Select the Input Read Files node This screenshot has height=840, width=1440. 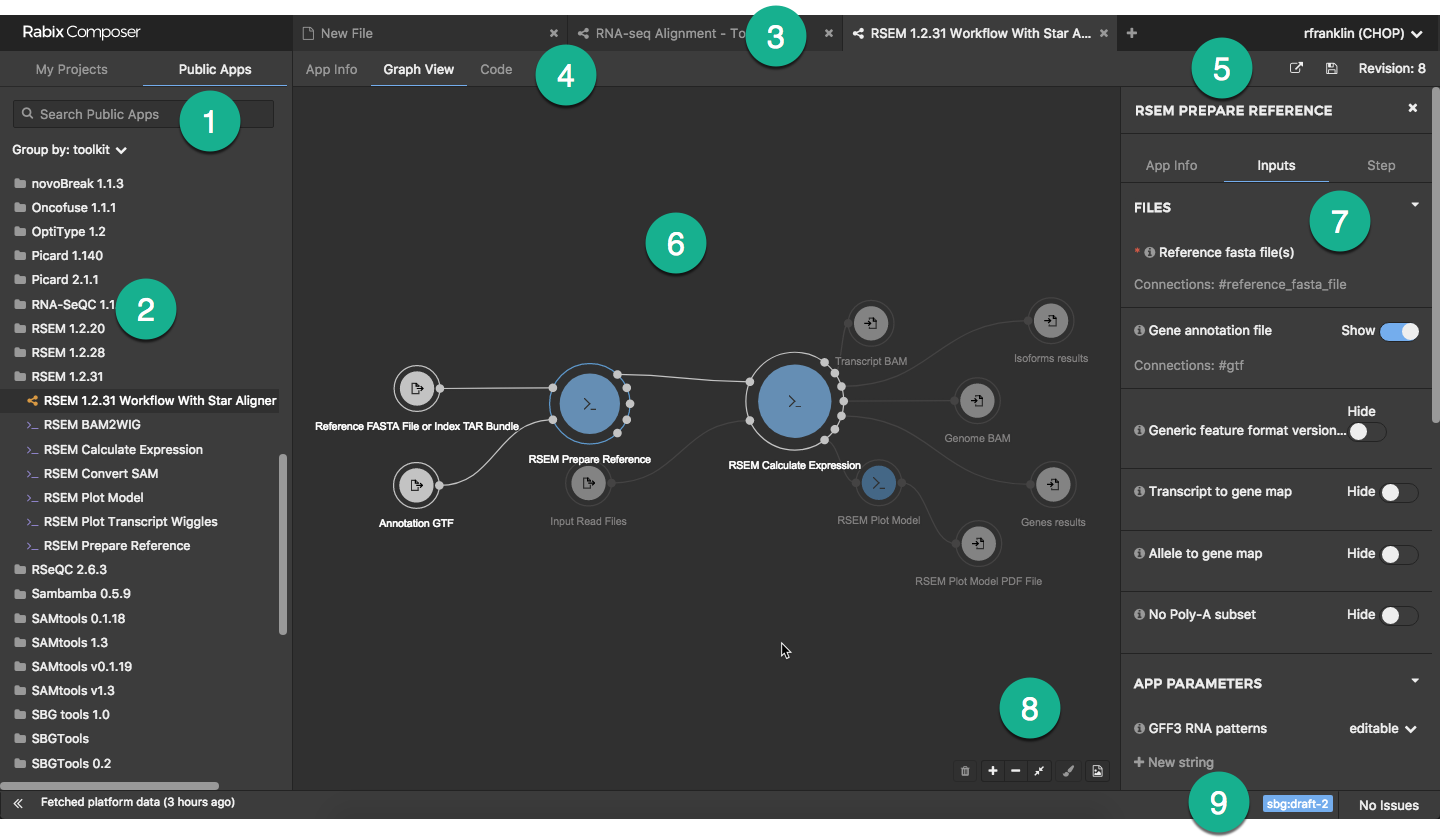point(588,484)
